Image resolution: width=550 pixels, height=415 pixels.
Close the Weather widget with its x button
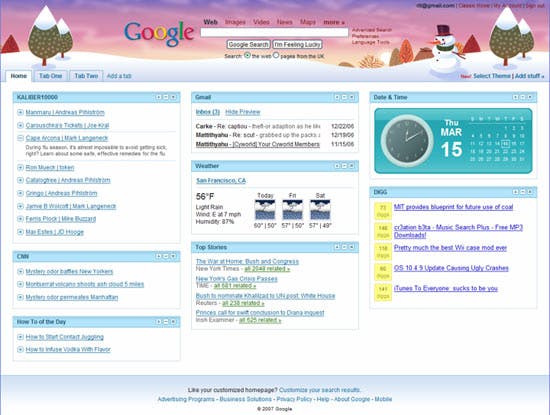(351, 166)
